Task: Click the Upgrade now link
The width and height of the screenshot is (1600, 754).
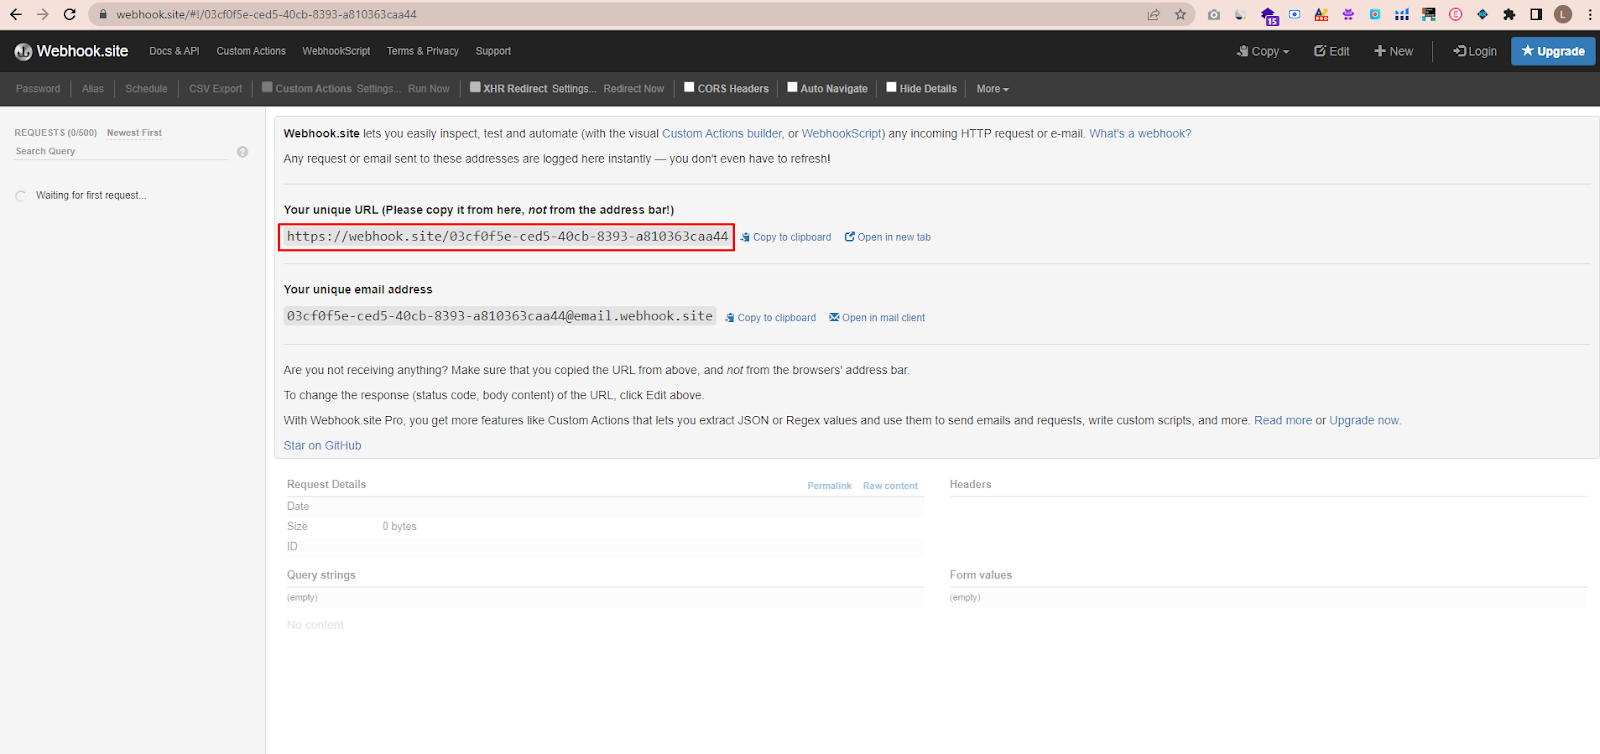Action: tap(1365, 421)
